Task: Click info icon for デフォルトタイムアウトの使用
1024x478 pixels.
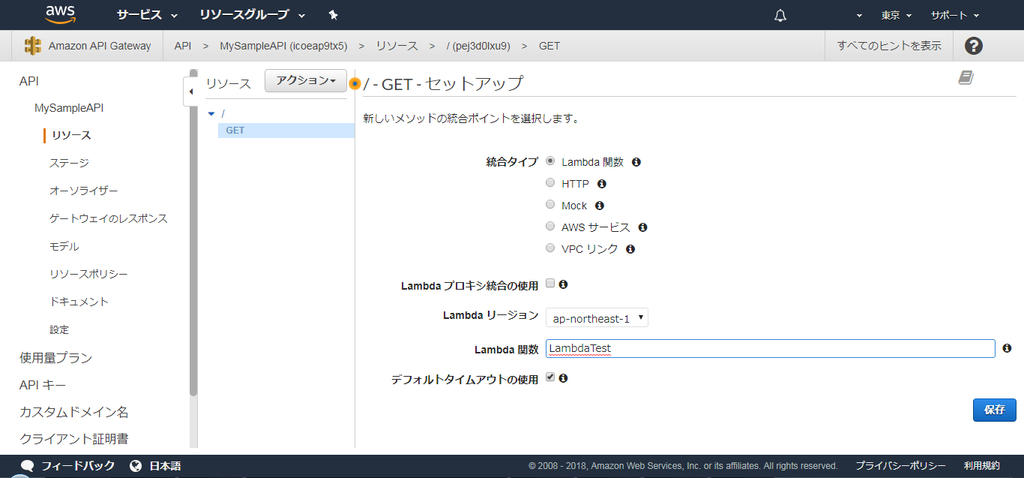Action: [x=563, y=377]
